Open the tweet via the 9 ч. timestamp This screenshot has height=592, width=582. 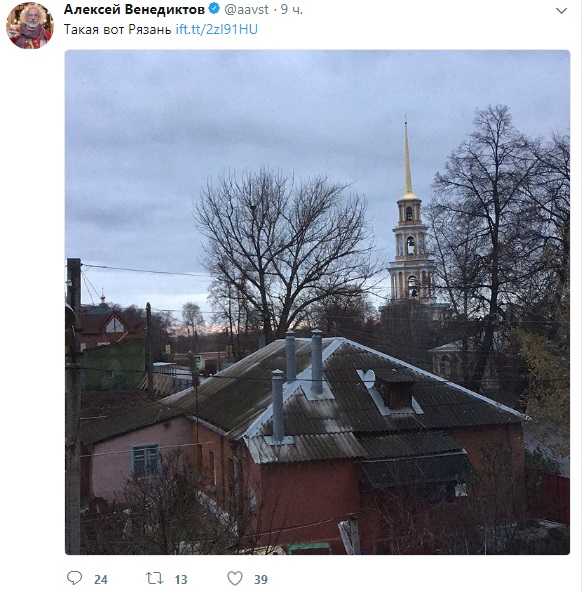[292, 9]
